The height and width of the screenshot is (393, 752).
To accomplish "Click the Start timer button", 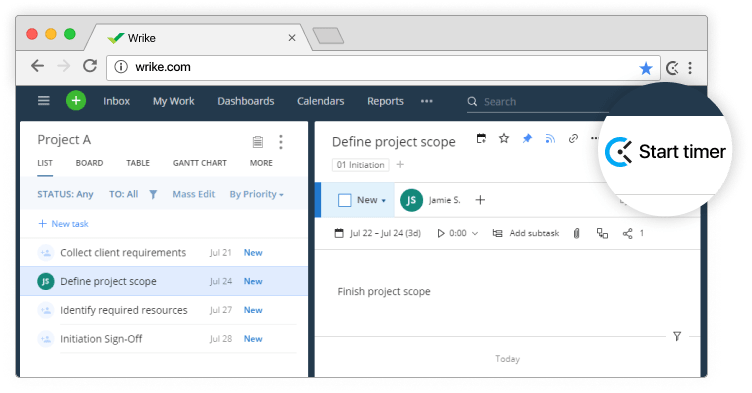I will click(x=665, y=152).
